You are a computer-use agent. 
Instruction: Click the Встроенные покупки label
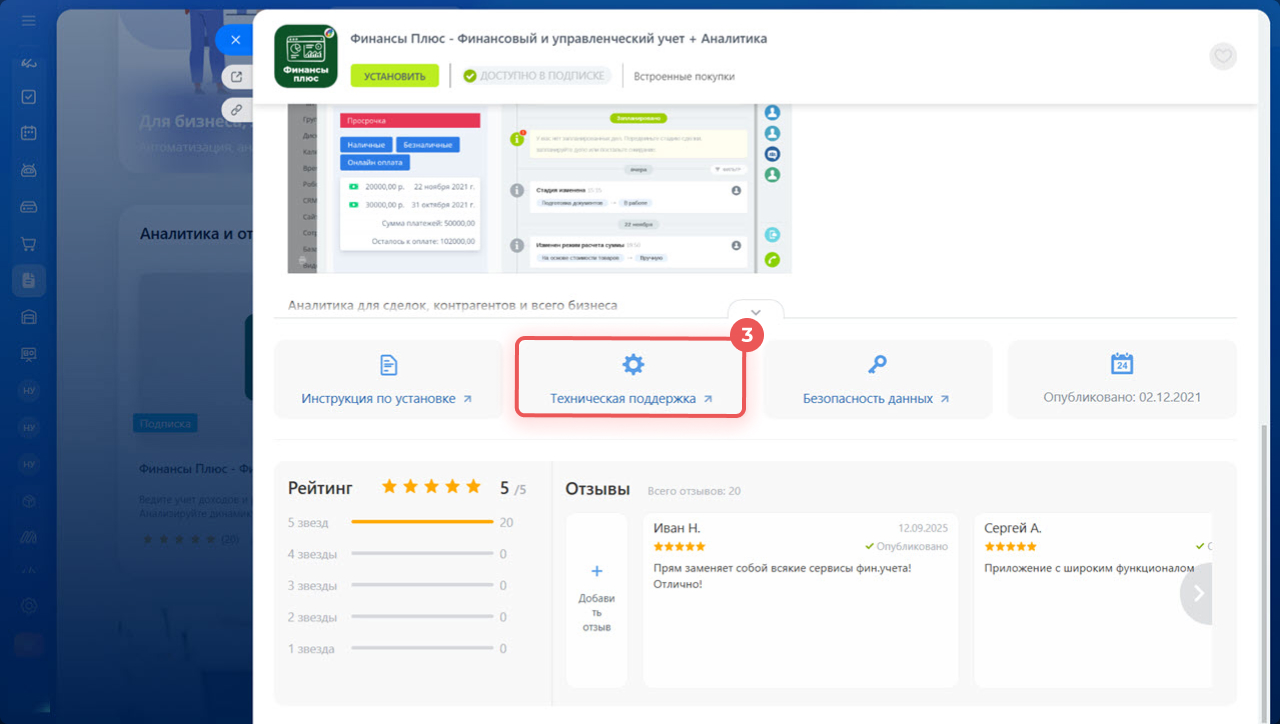(684, 76)
